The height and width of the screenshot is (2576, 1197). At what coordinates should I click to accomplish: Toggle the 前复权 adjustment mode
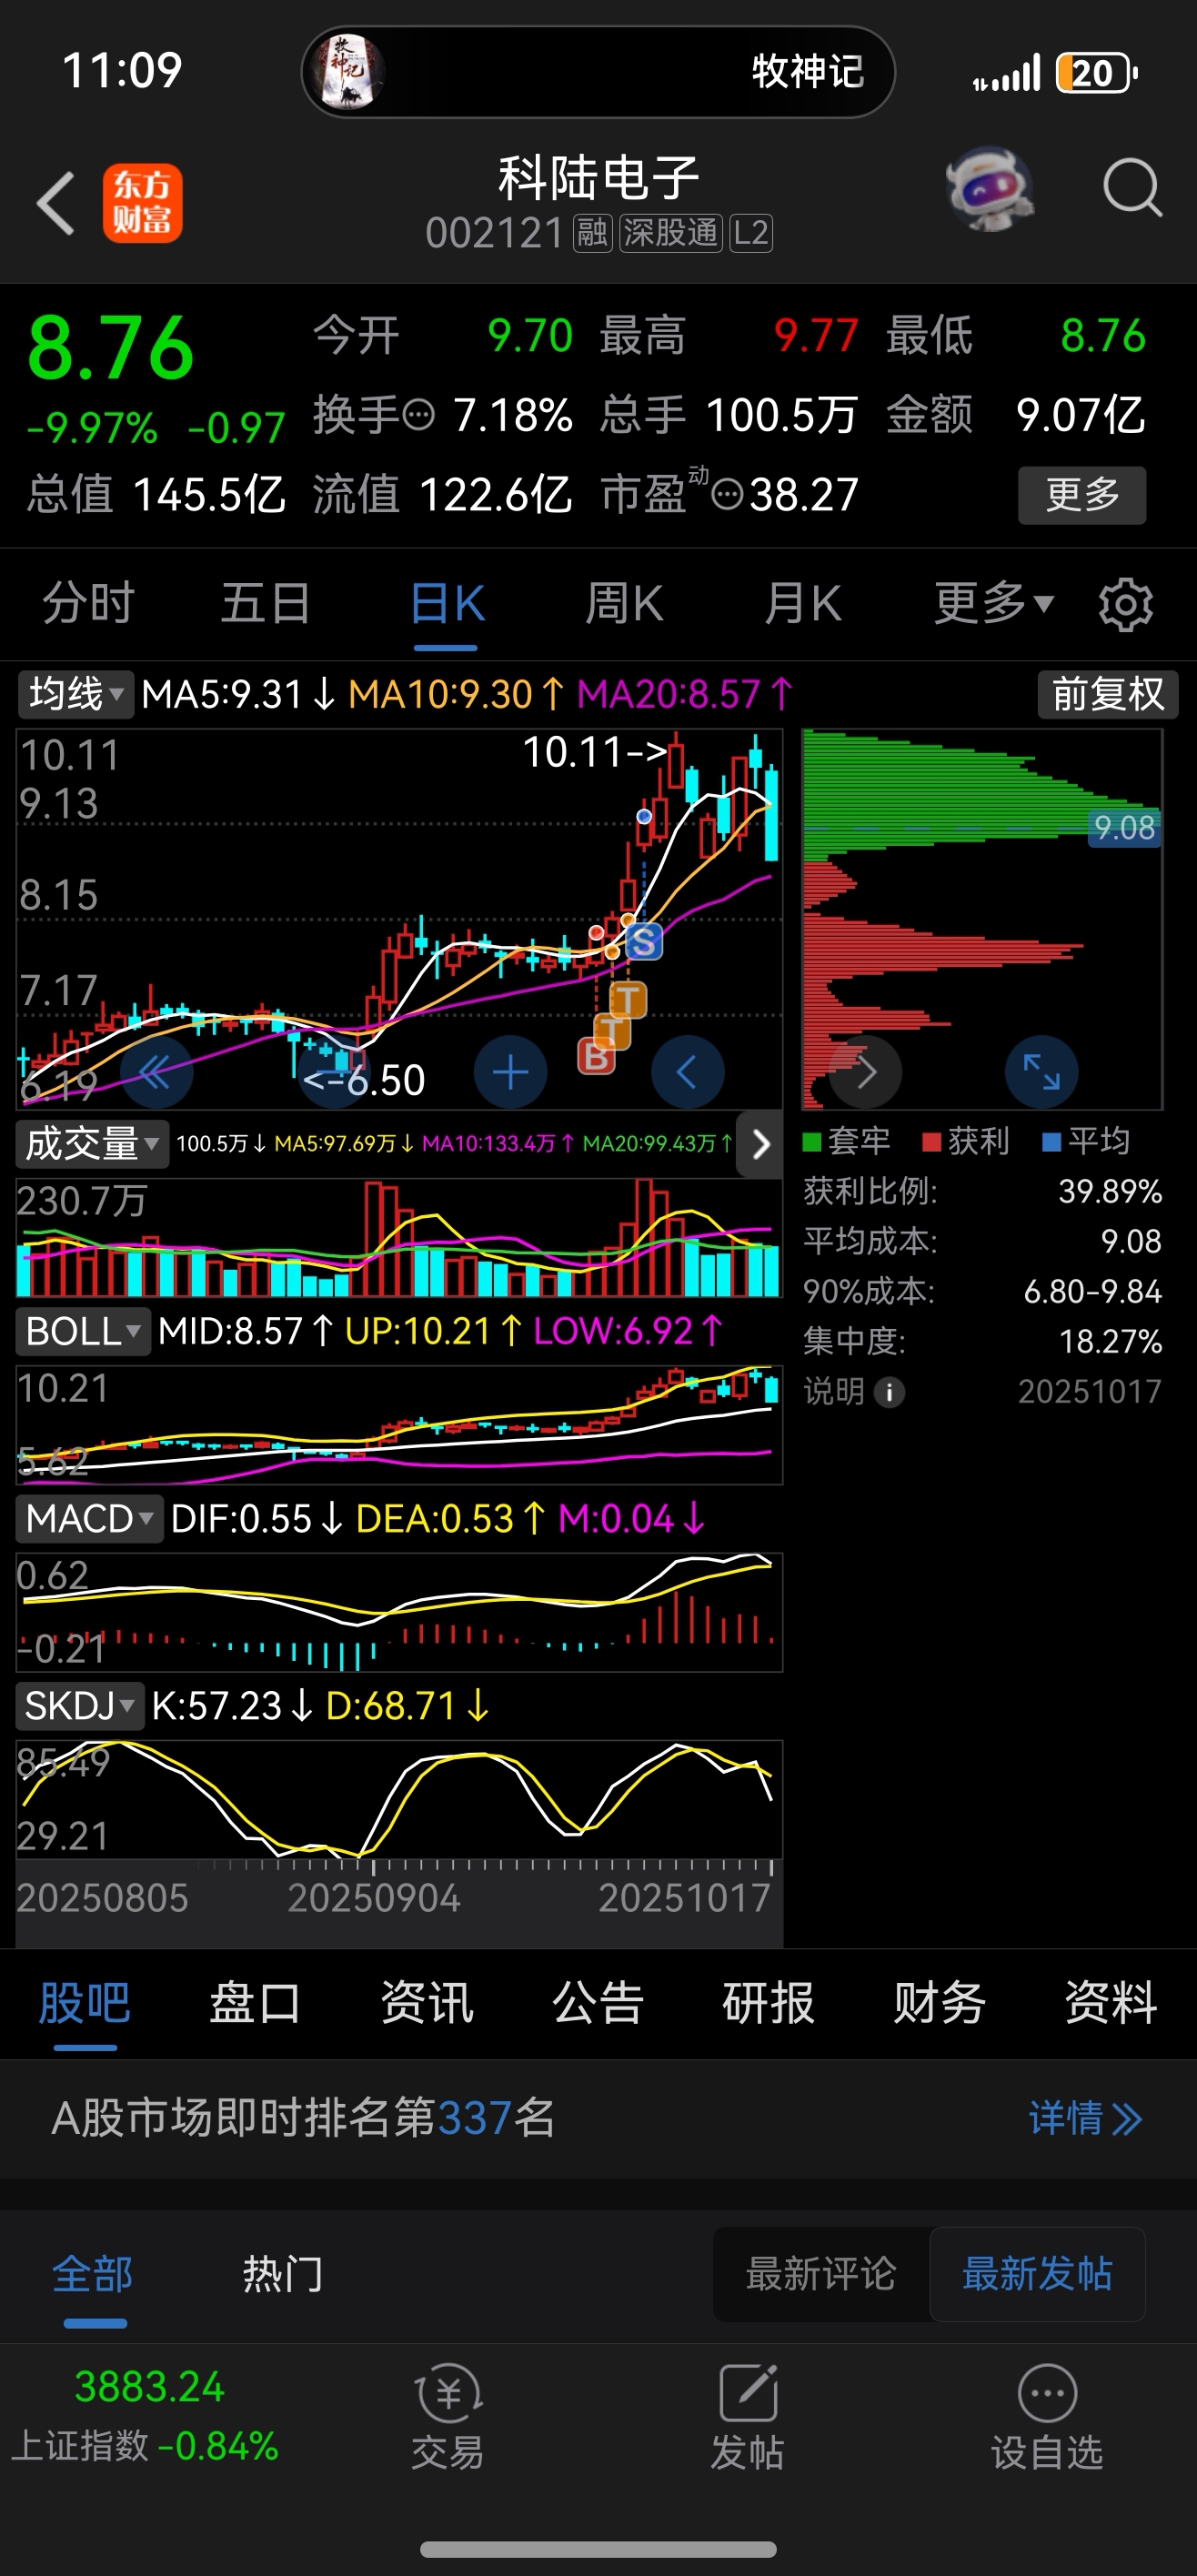point(1107,694)
